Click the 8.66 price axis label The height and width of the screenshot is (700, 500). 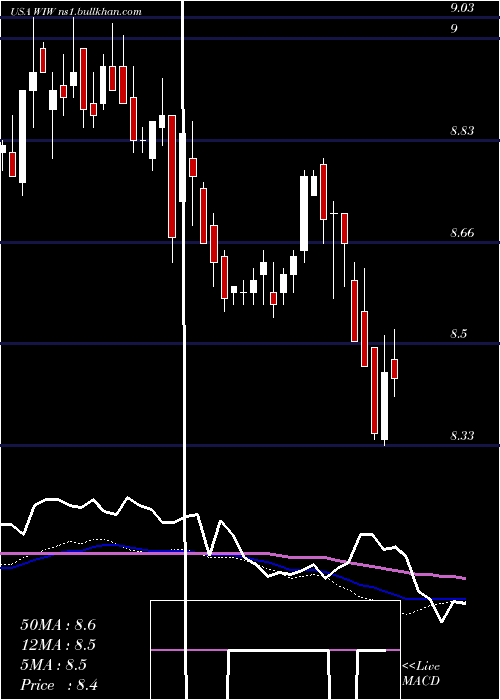coord(462,233)
